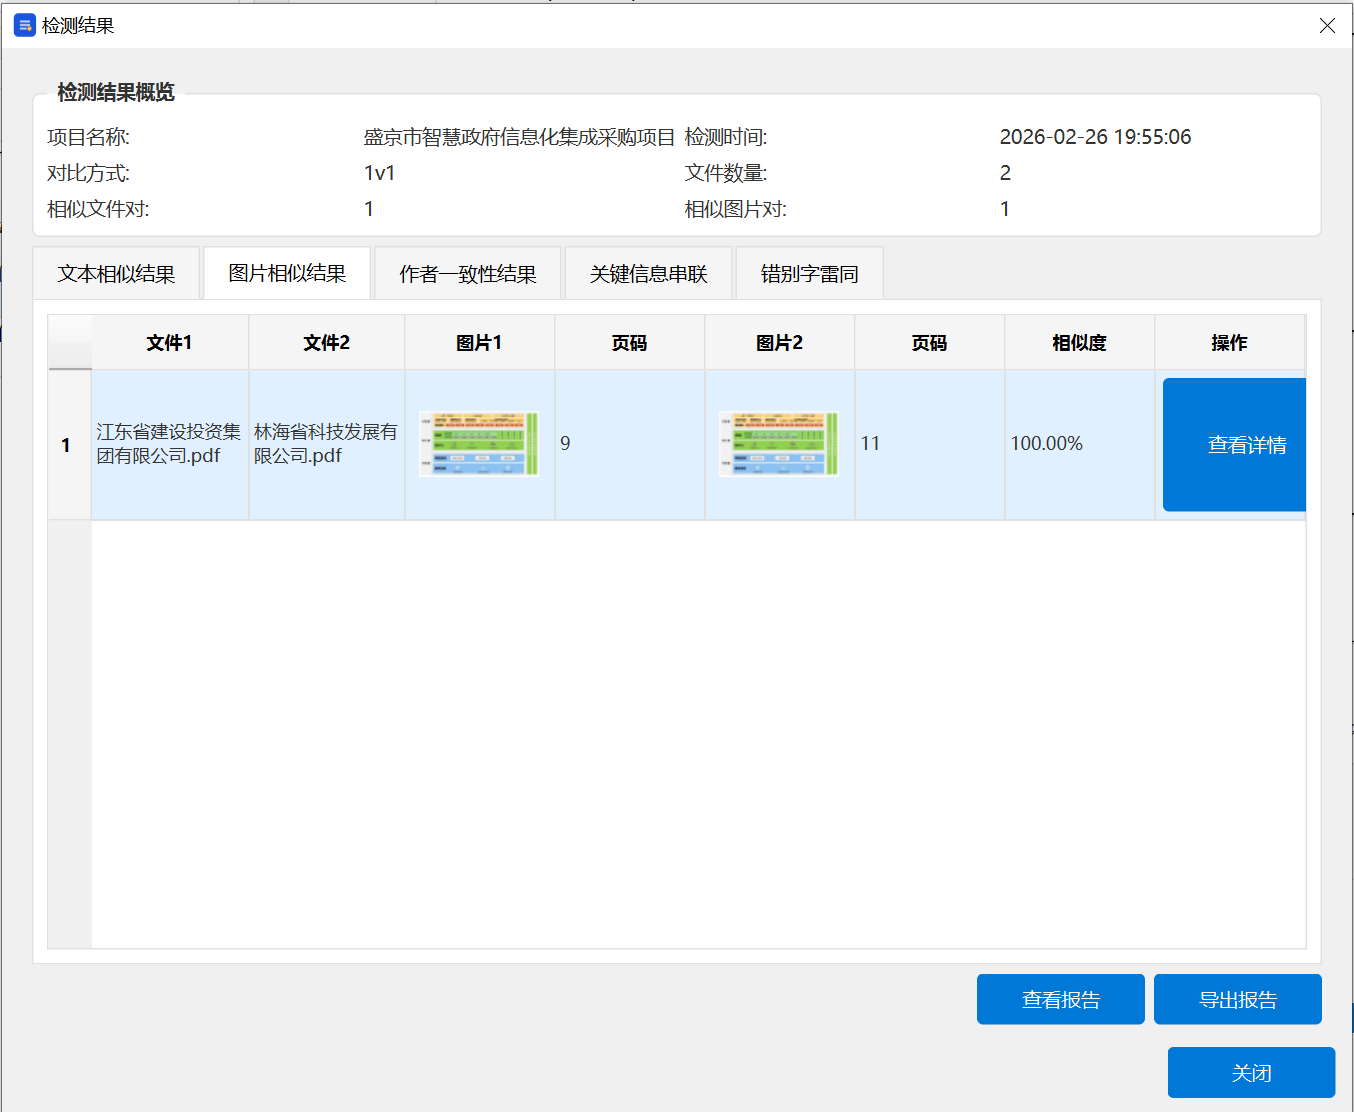Click the 查看报告 button
Viewport: 1354px width, 1112px height.
(1060, 998)
